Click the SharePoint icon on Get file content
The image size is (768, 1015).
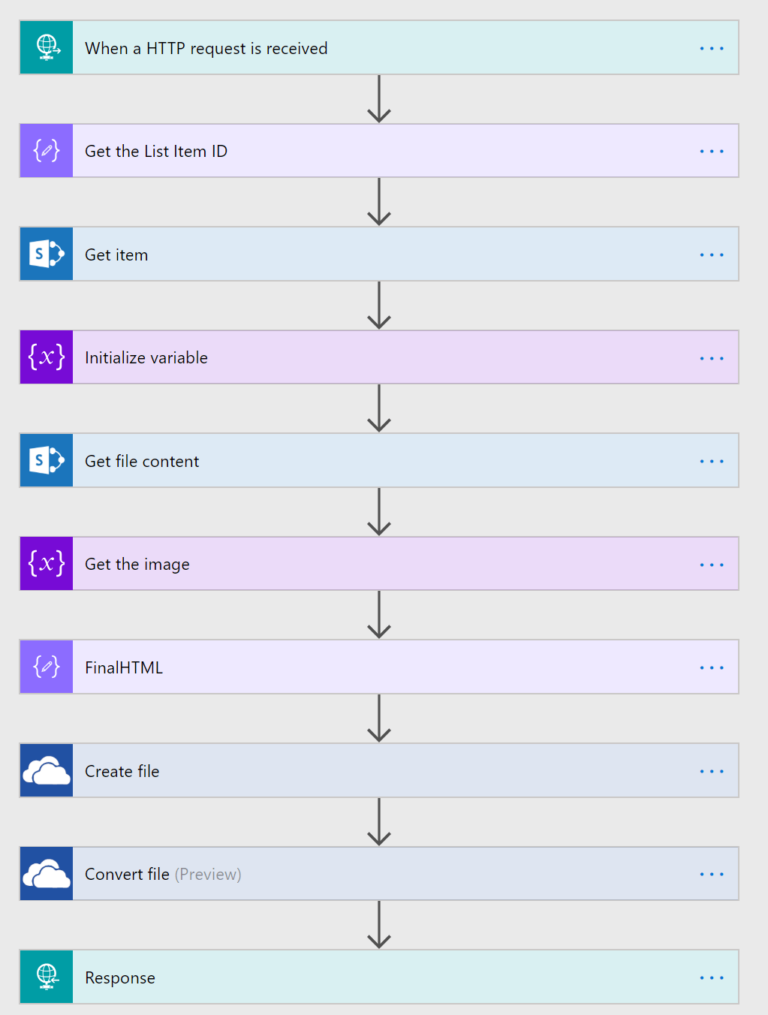(45, 460)
